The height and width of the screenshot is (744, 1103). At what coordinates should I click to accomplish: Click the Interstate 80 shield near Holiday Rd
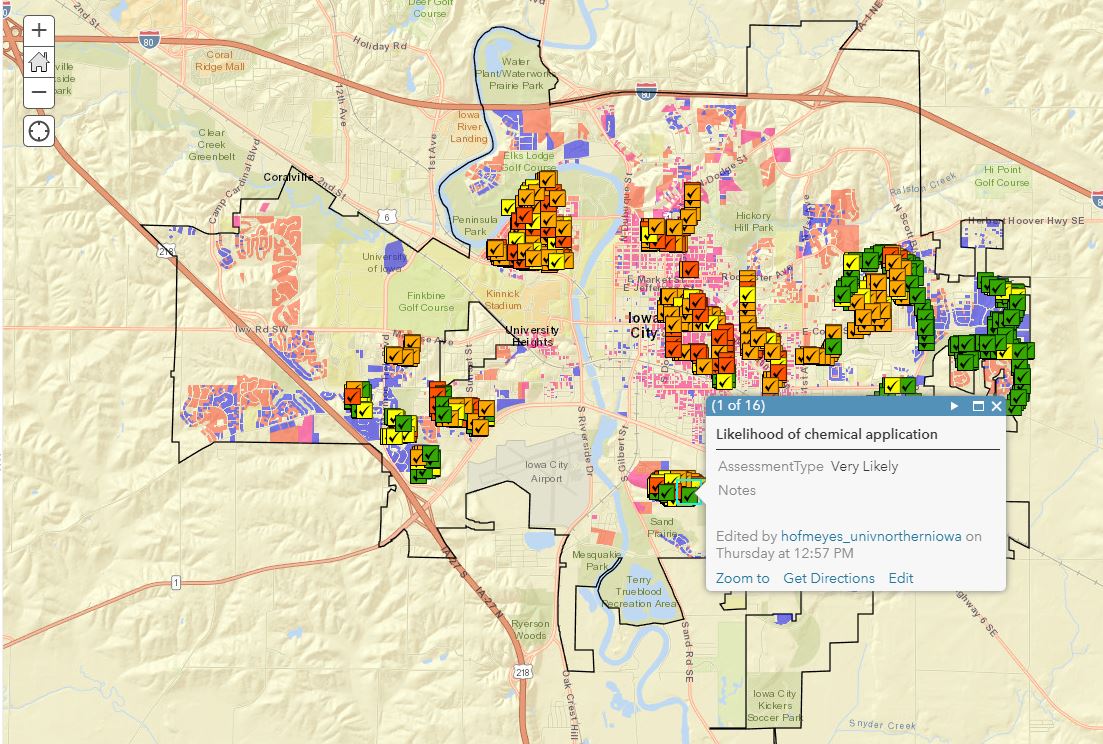click(149, 41)
